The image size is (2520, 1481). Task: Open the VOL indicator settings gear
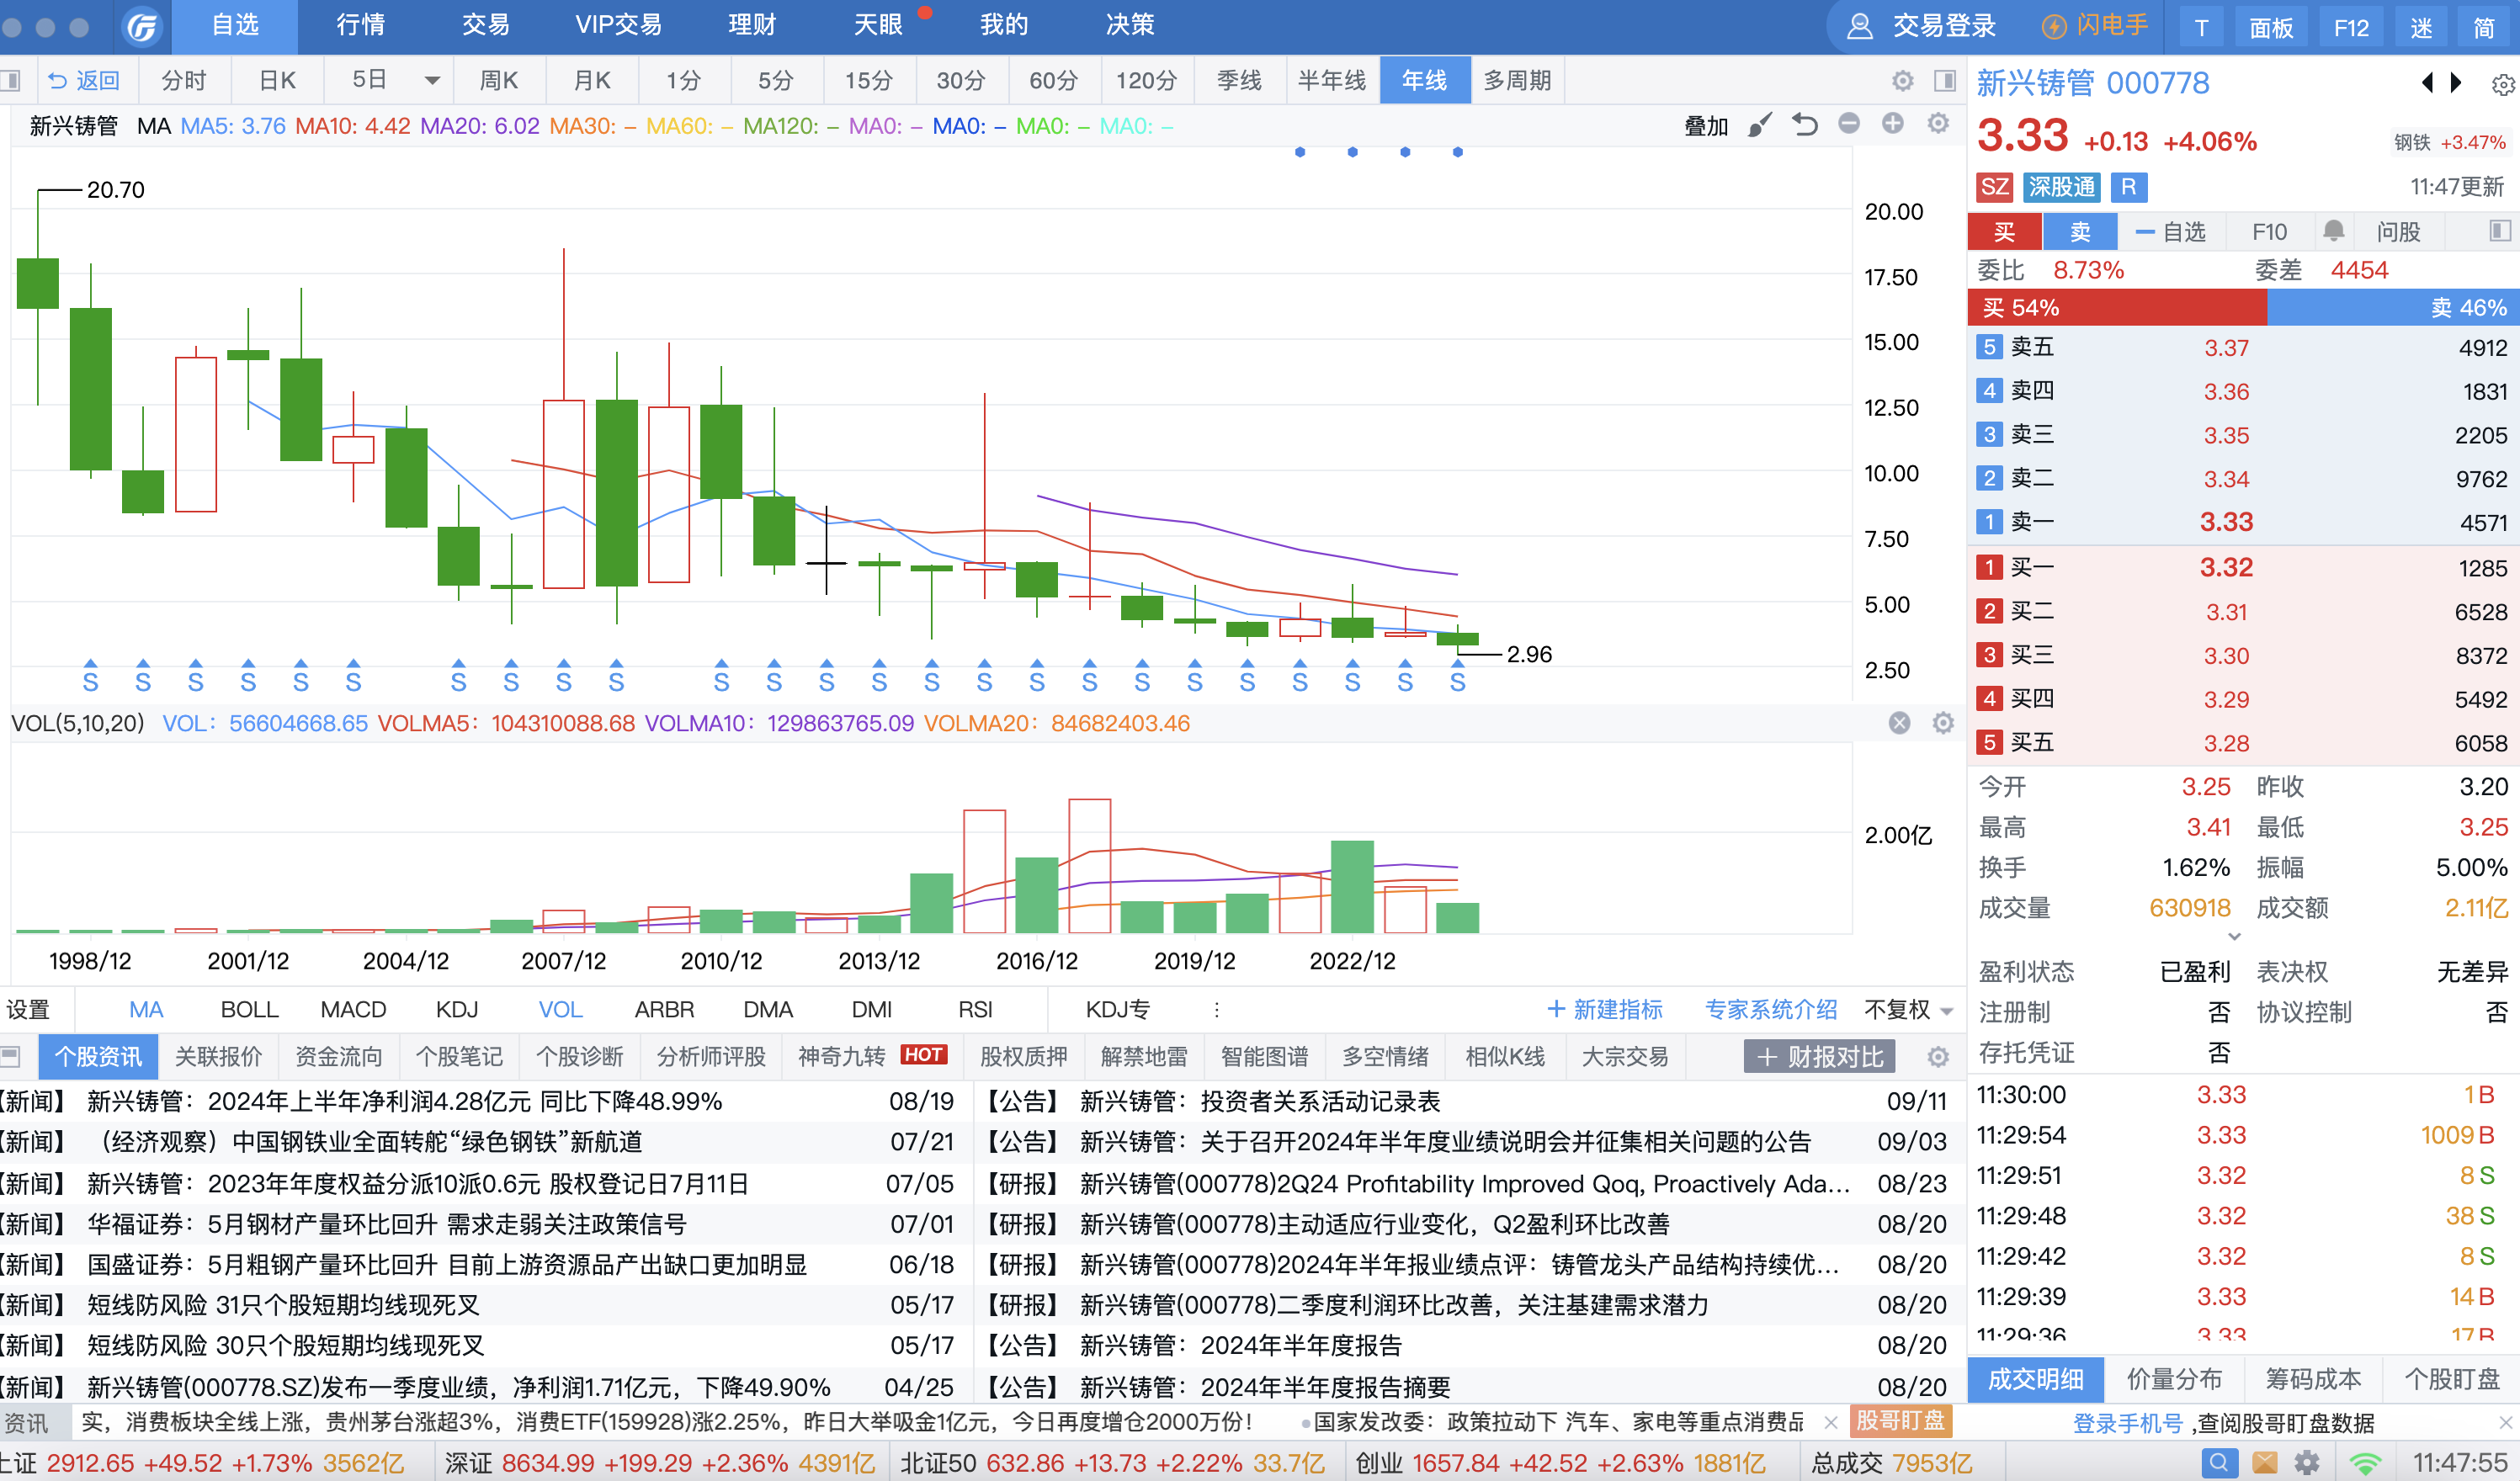click(x=1943, y=723)
